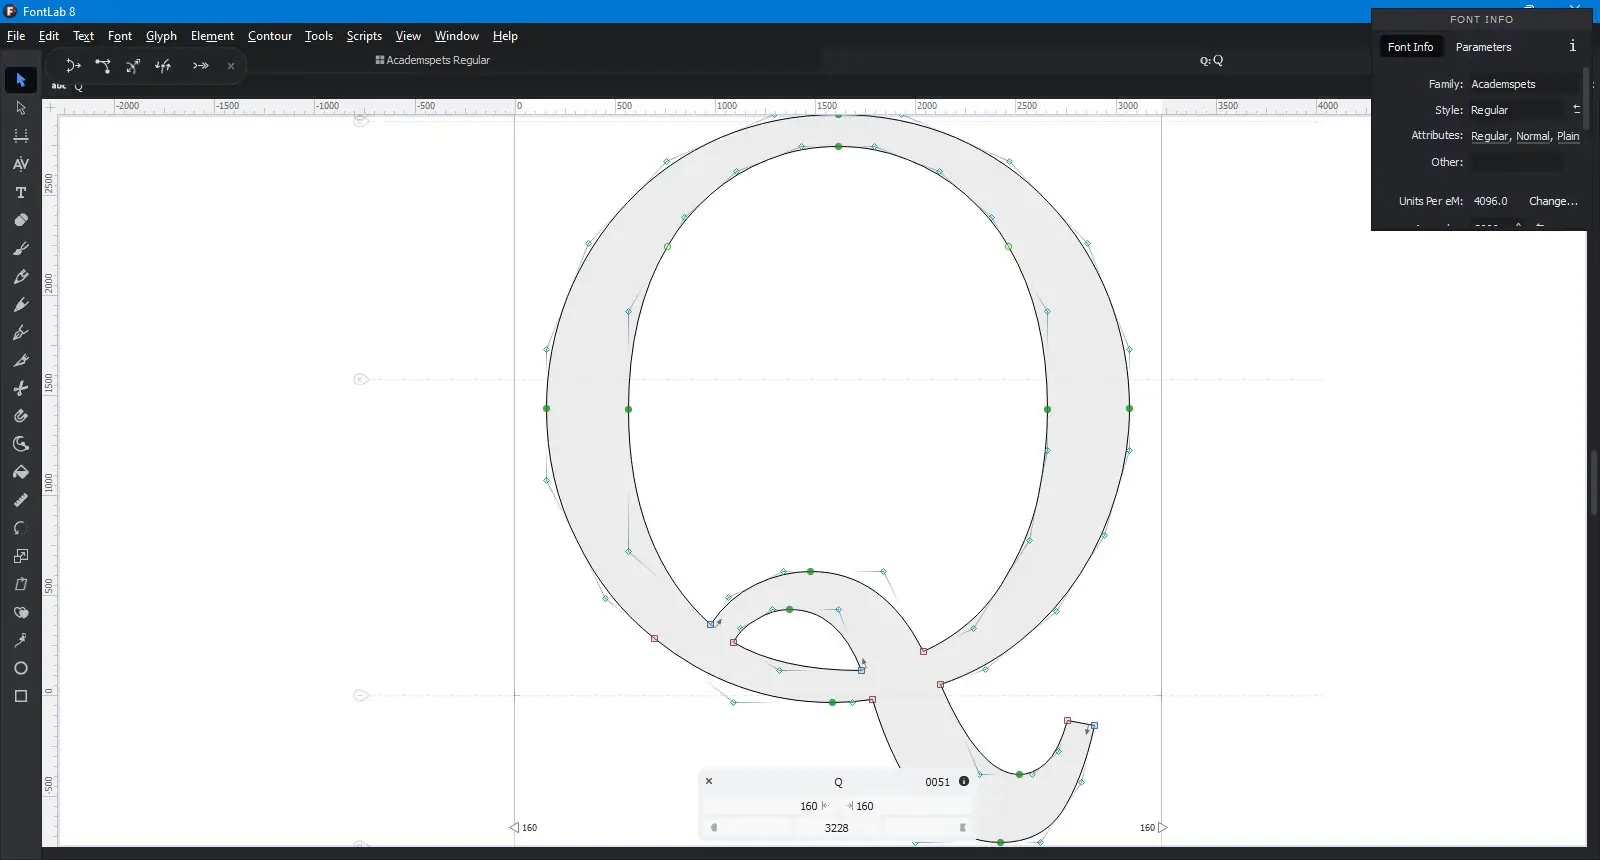Open the View menu

pos(408,36)
